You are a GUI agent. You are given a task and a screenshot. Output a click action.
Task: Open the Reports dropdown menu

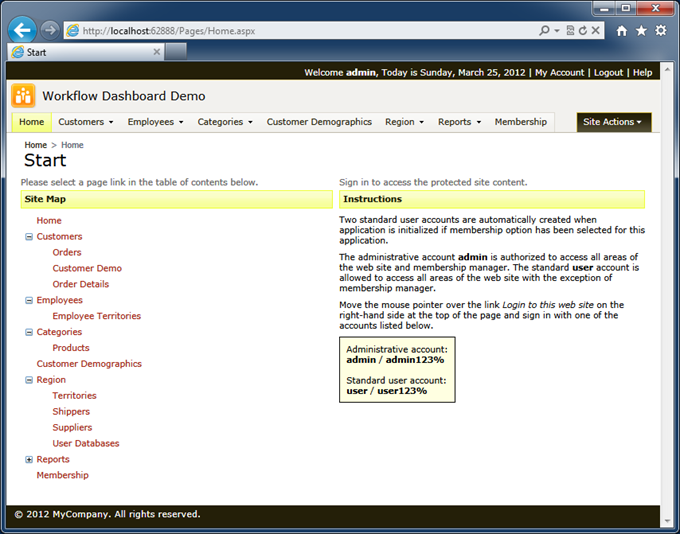click(459, 122)
